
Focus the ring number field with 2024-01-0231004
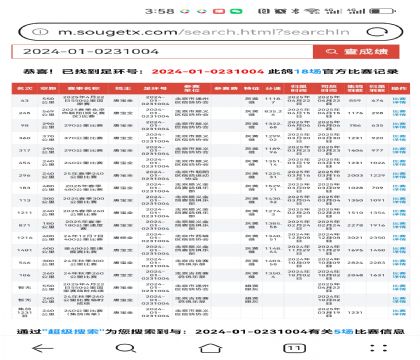click(162, 52)
